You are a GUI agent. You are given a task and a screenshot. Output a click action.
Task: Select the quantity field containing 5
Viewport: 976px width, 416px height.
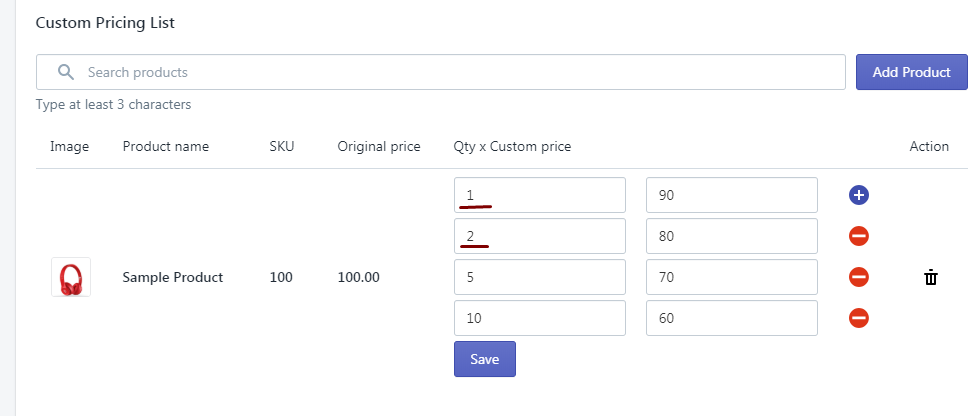(540, 277)
